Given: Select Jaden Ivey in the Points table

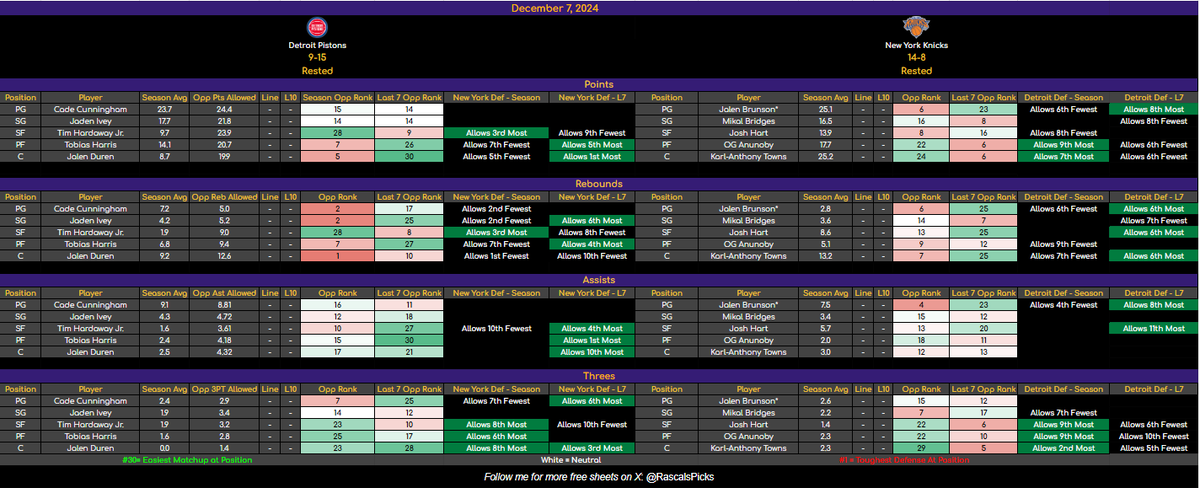Looking at the screenshot, I should click(x=91, y=120).
